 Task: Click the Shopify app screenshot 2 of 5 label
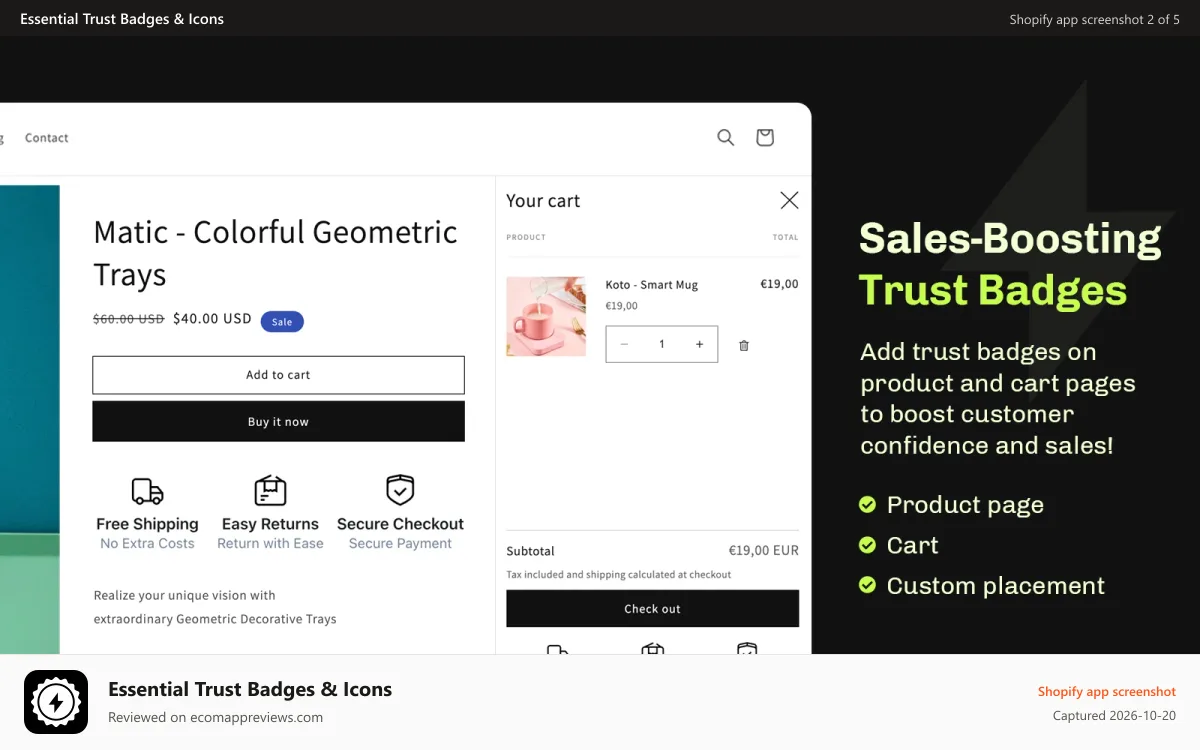point(1094,19)
